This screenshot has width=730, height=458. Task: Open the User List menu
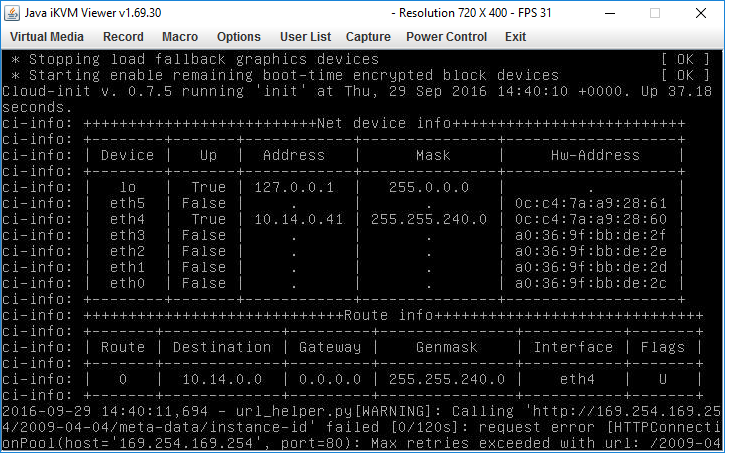tap(305, 37)
